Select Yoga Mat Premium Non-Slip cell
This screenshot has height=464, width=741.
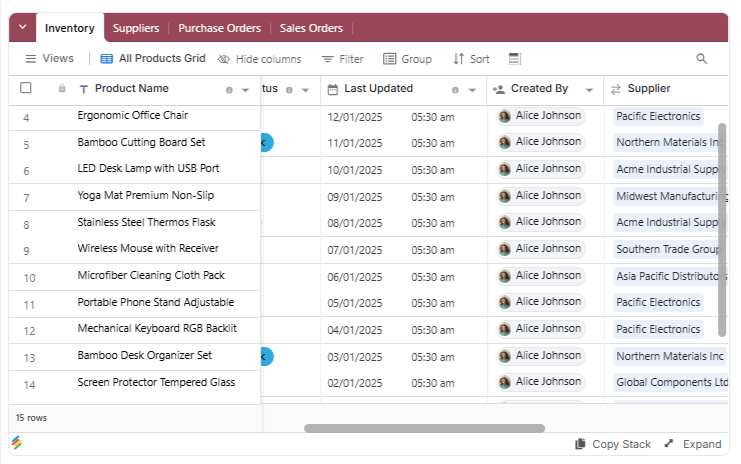(146, 195)
